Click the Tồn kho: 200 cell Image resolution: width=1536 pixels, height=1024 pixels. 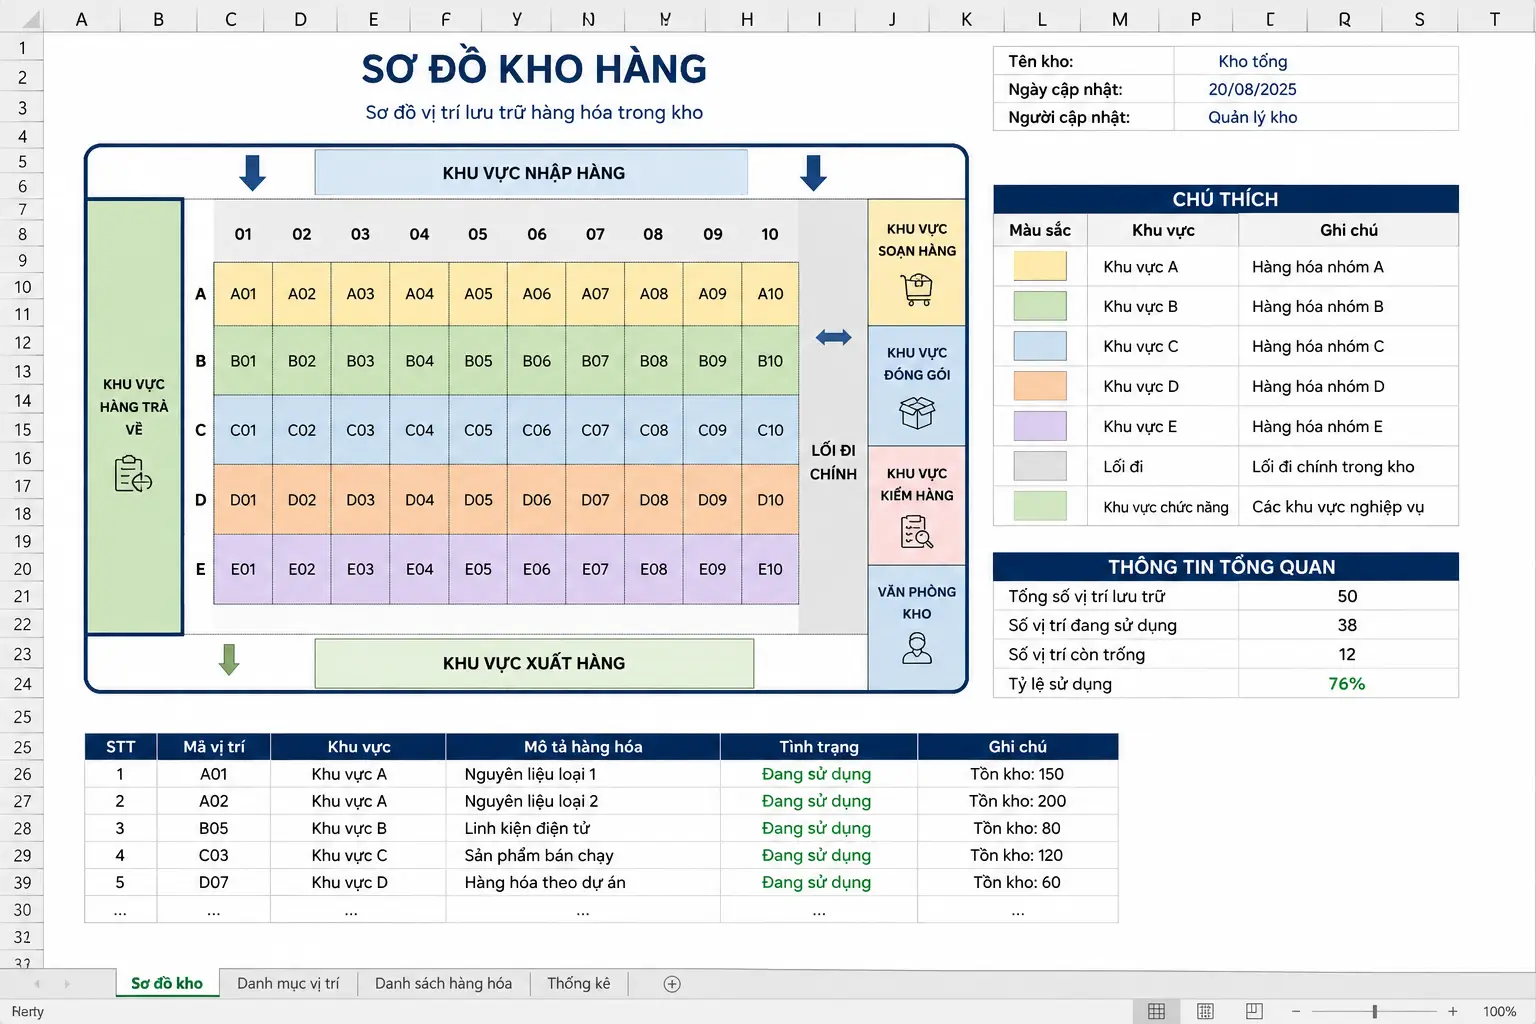click(x=1017, y=801)
